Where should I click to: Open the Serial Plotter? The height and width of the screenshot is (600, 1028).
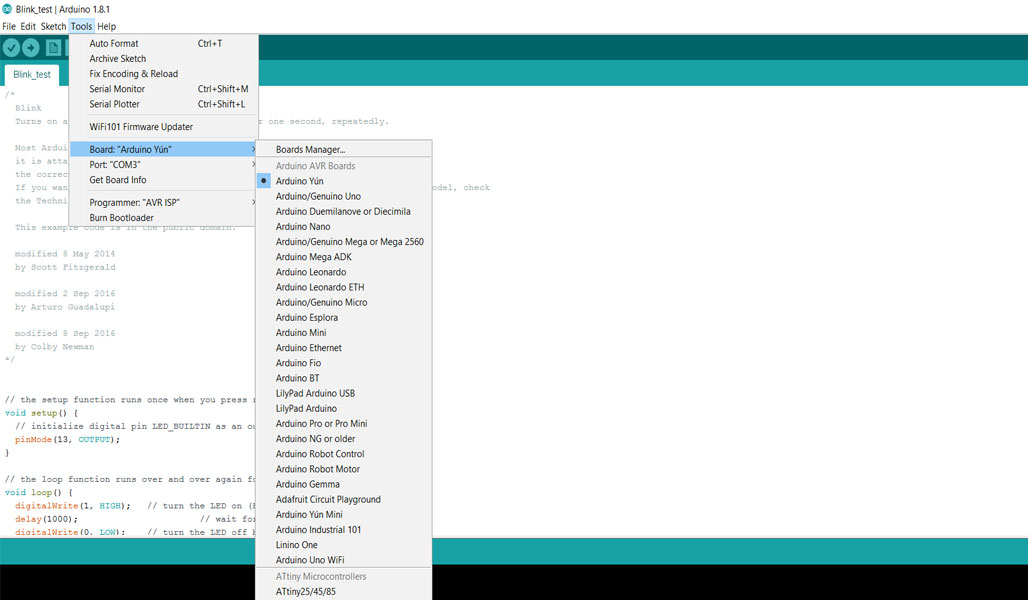point(163,104)
